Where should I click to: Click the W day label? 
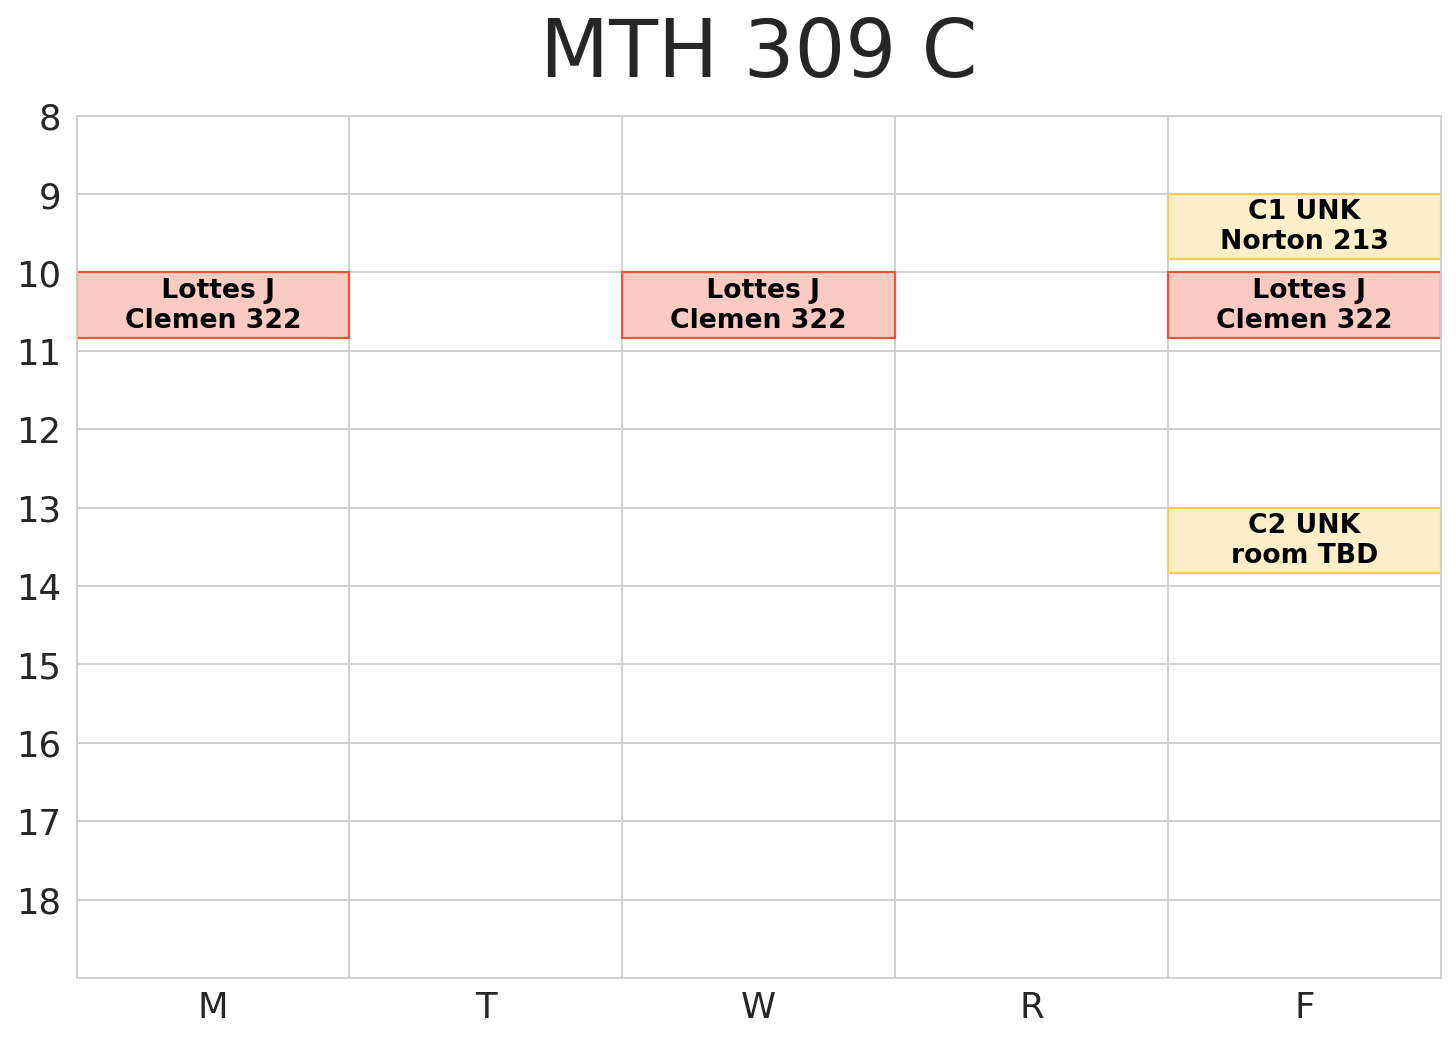[x=758, y=1007]
